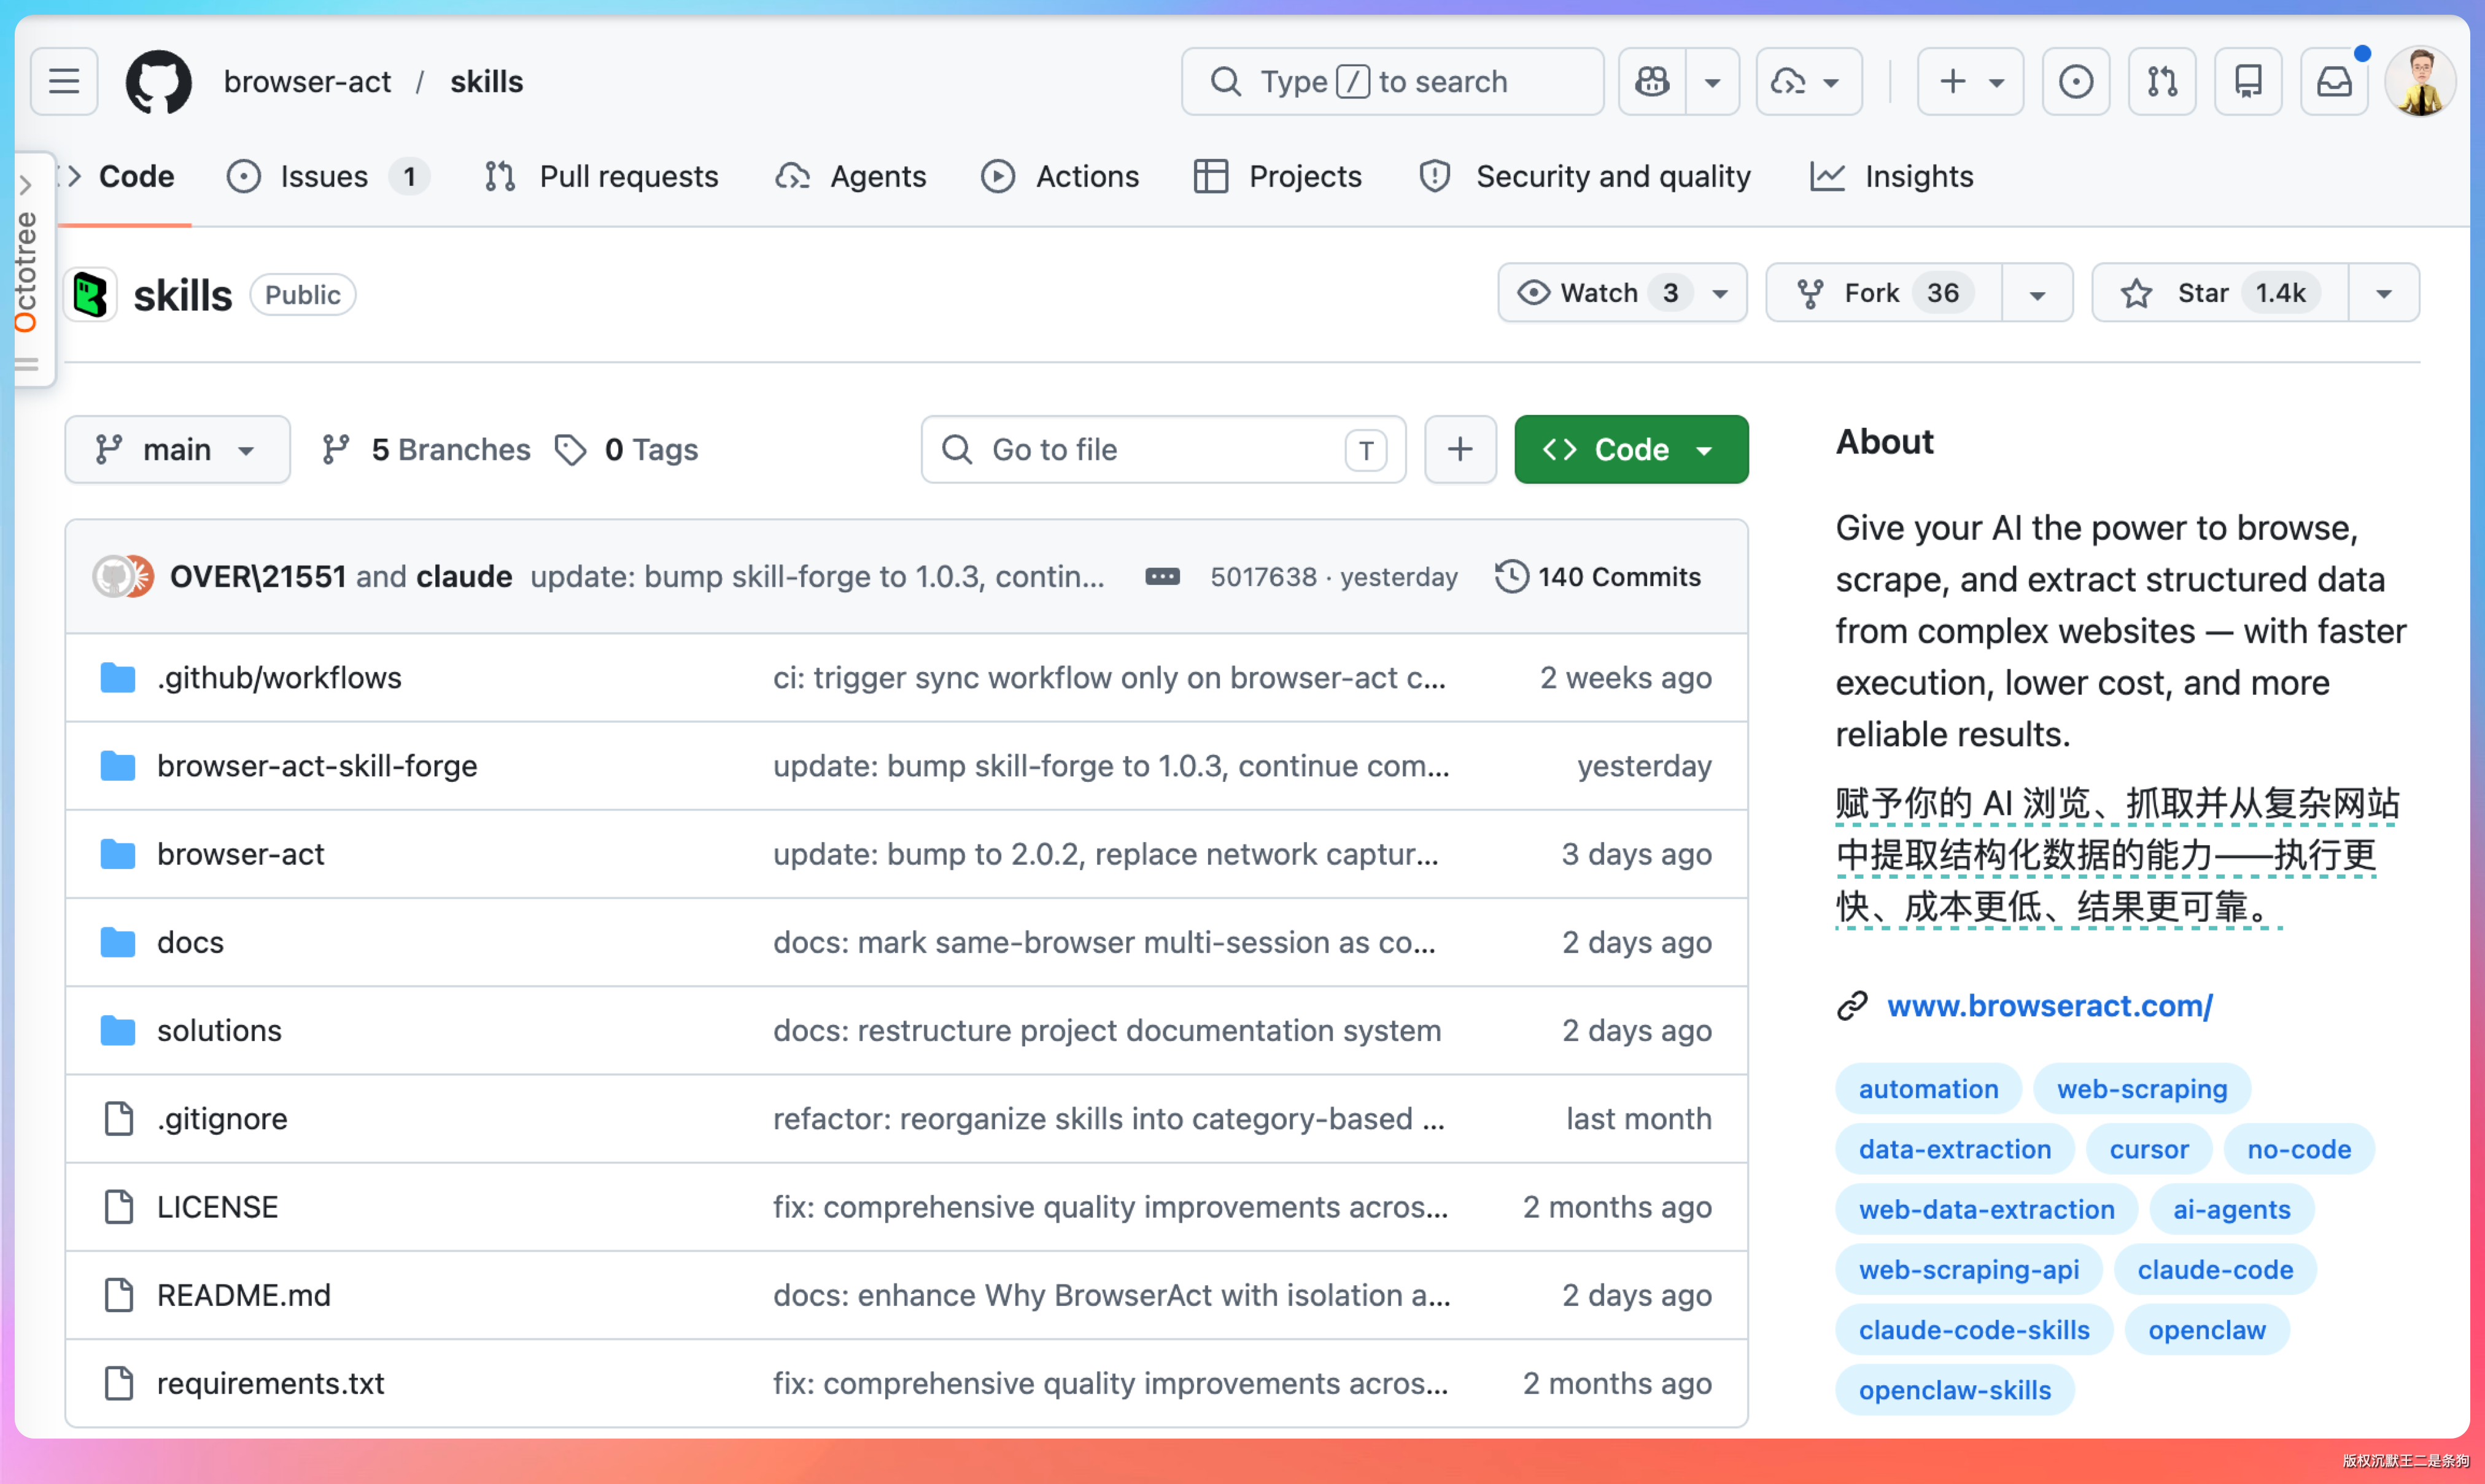
Task: Click the docs folder icon
Action: (x=118, y=942)
